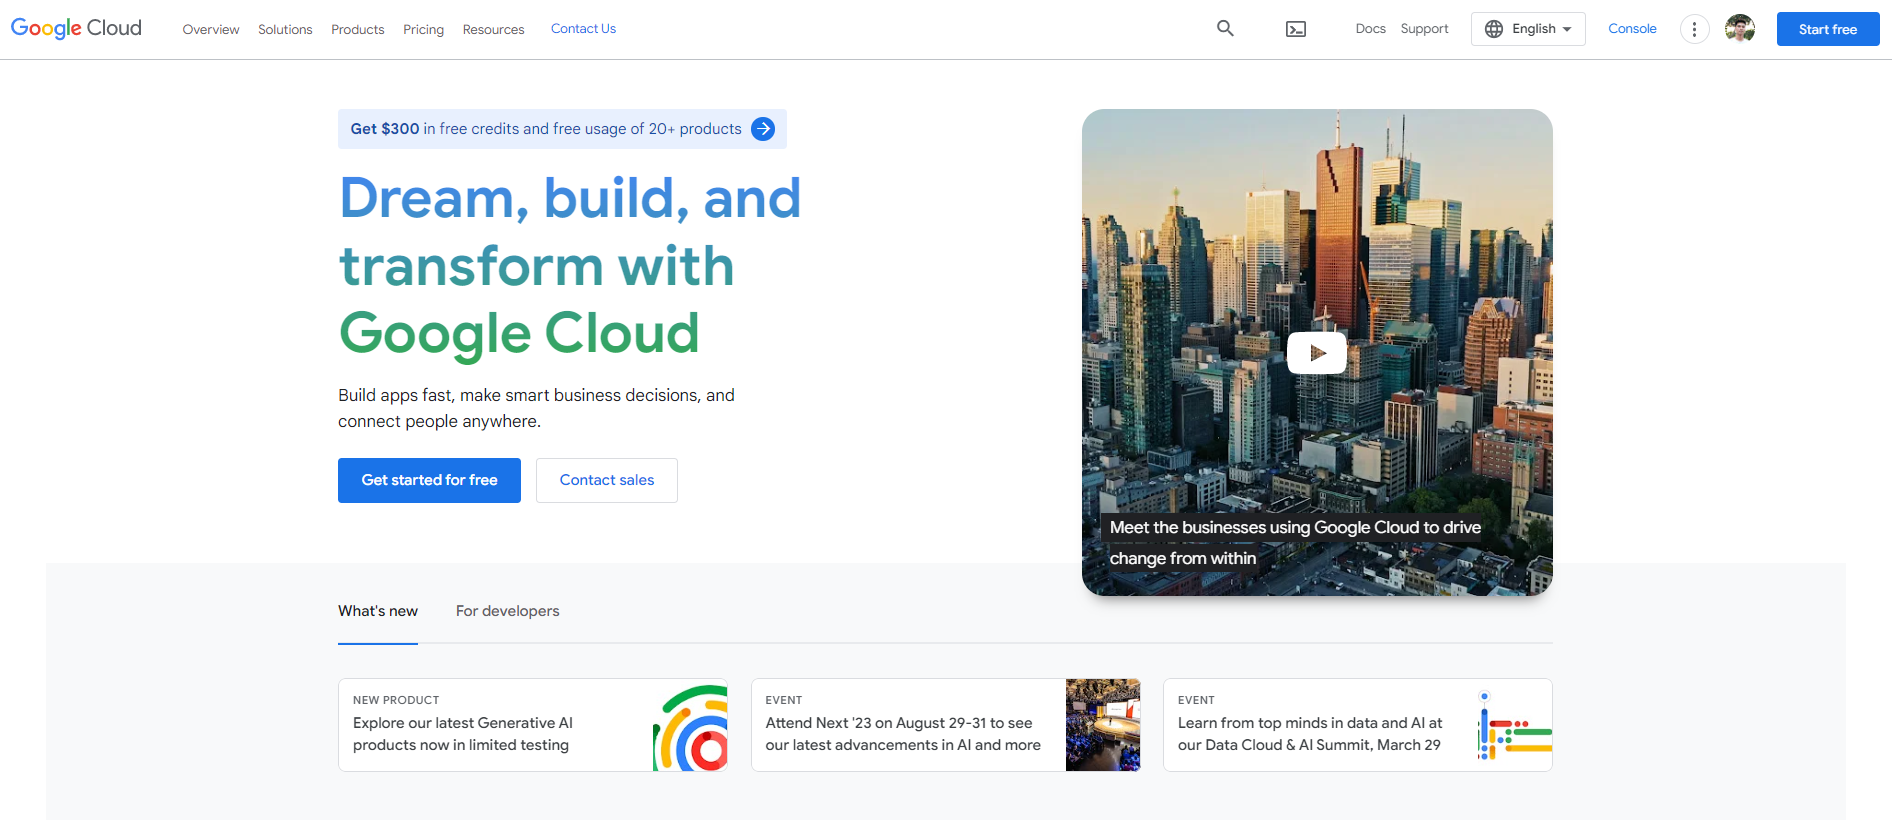Image resolution: width=1892 pixels, height=823 pixels.
Task: Click the Contact sales button
Action: (607, 480)
